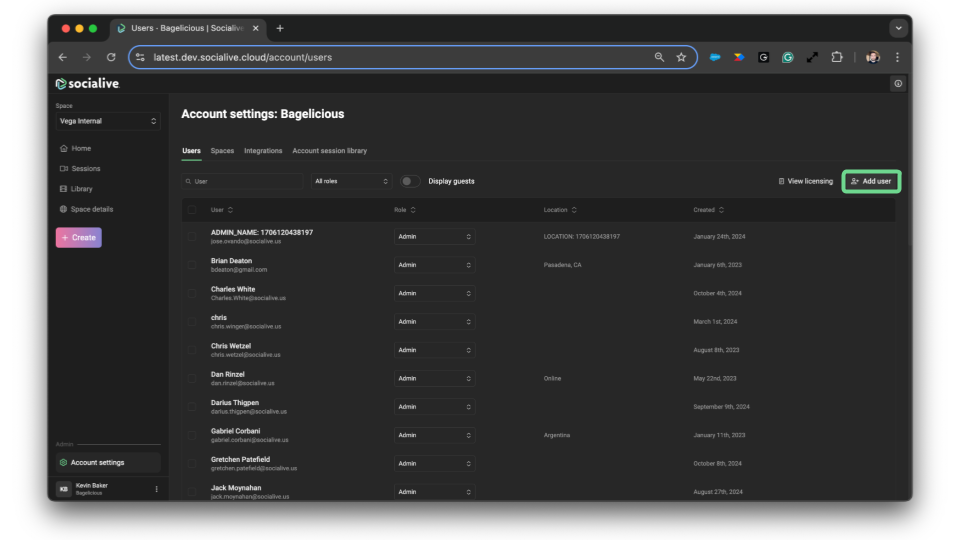Image resolution: width=960 pixels, height=540 pixels.
Task: Switch to Account session library tab
Action: coord(329,151)
